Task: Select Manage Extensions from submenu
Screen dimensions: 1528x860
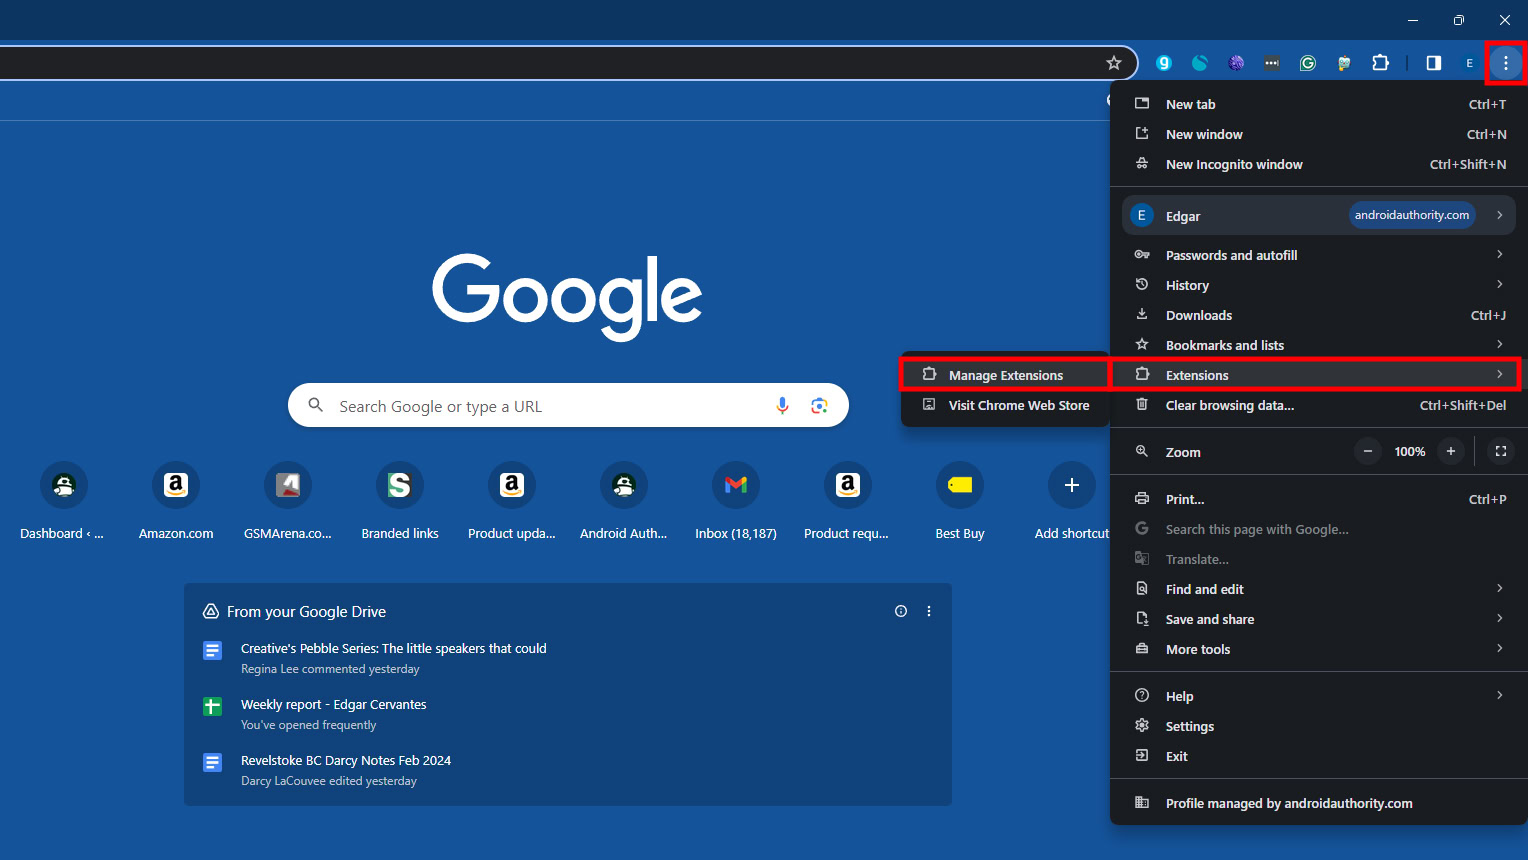Action: pyautogui.click(x=1005, y=375)
